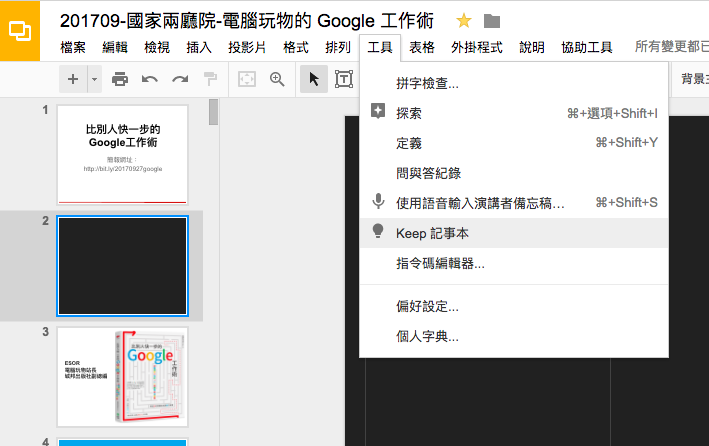This screenshot has width=709, height=446.
Task: Open the 插入 menu
Action: [x=199, y=47]
